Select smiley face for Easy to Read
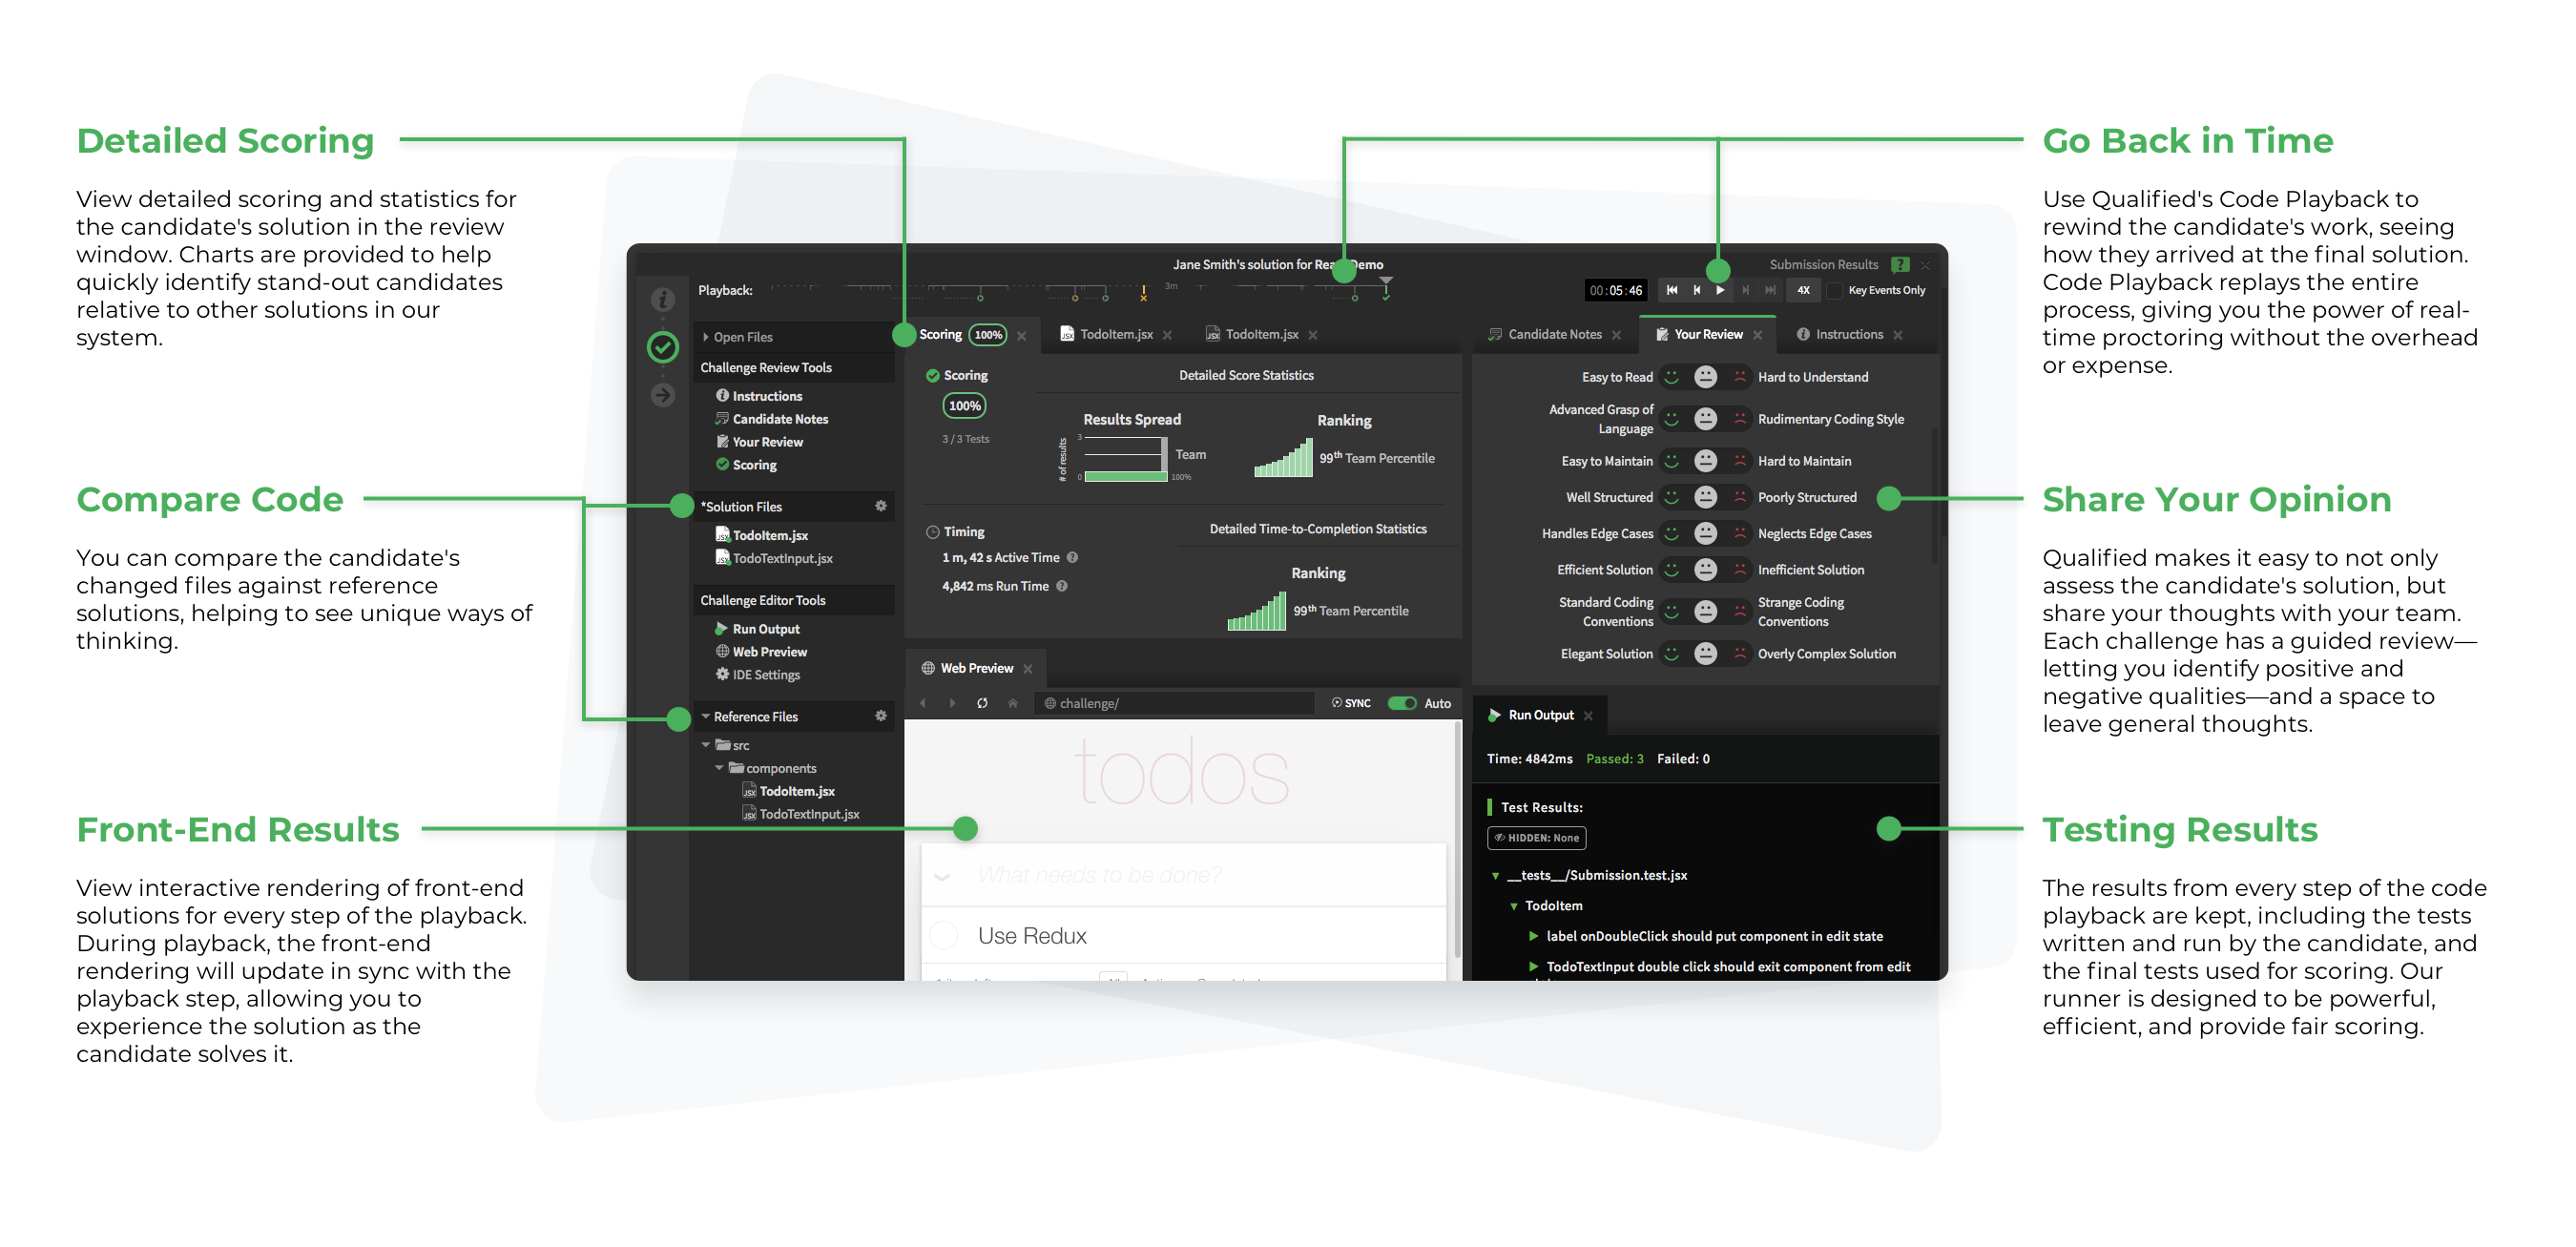The width and height of the screenshot is (2576, 1247). coord(1671,377)
